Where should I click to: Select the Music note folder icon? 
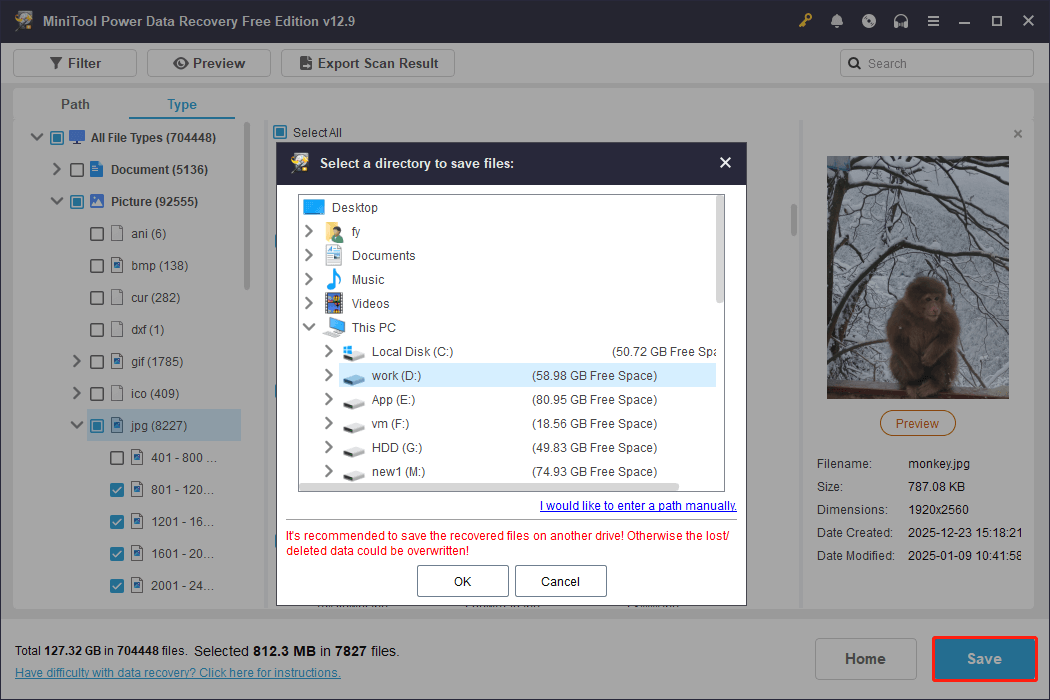pos(334,279)
